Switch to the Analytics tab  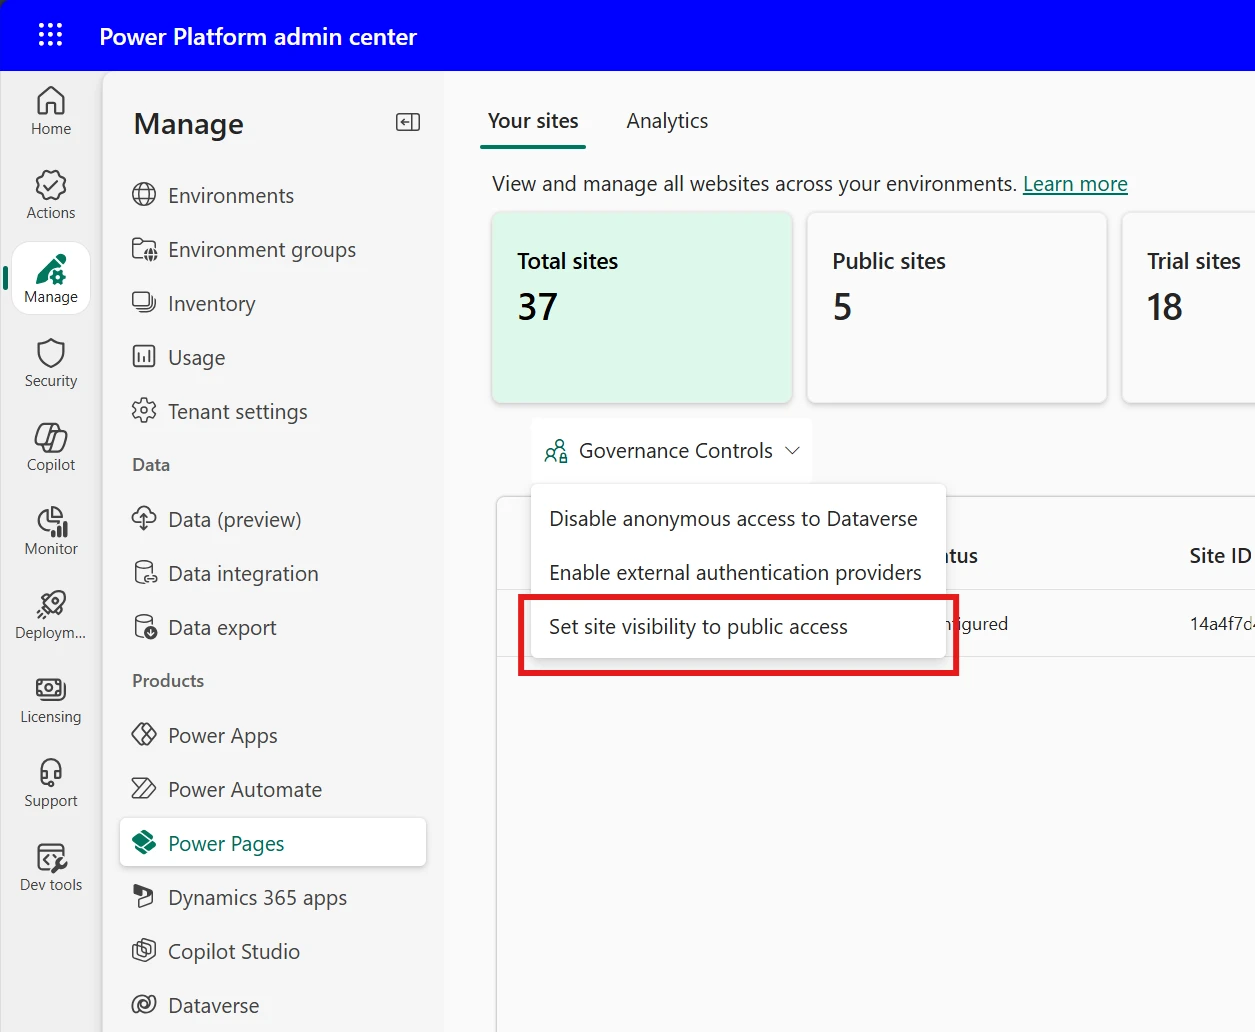point(667,121)
